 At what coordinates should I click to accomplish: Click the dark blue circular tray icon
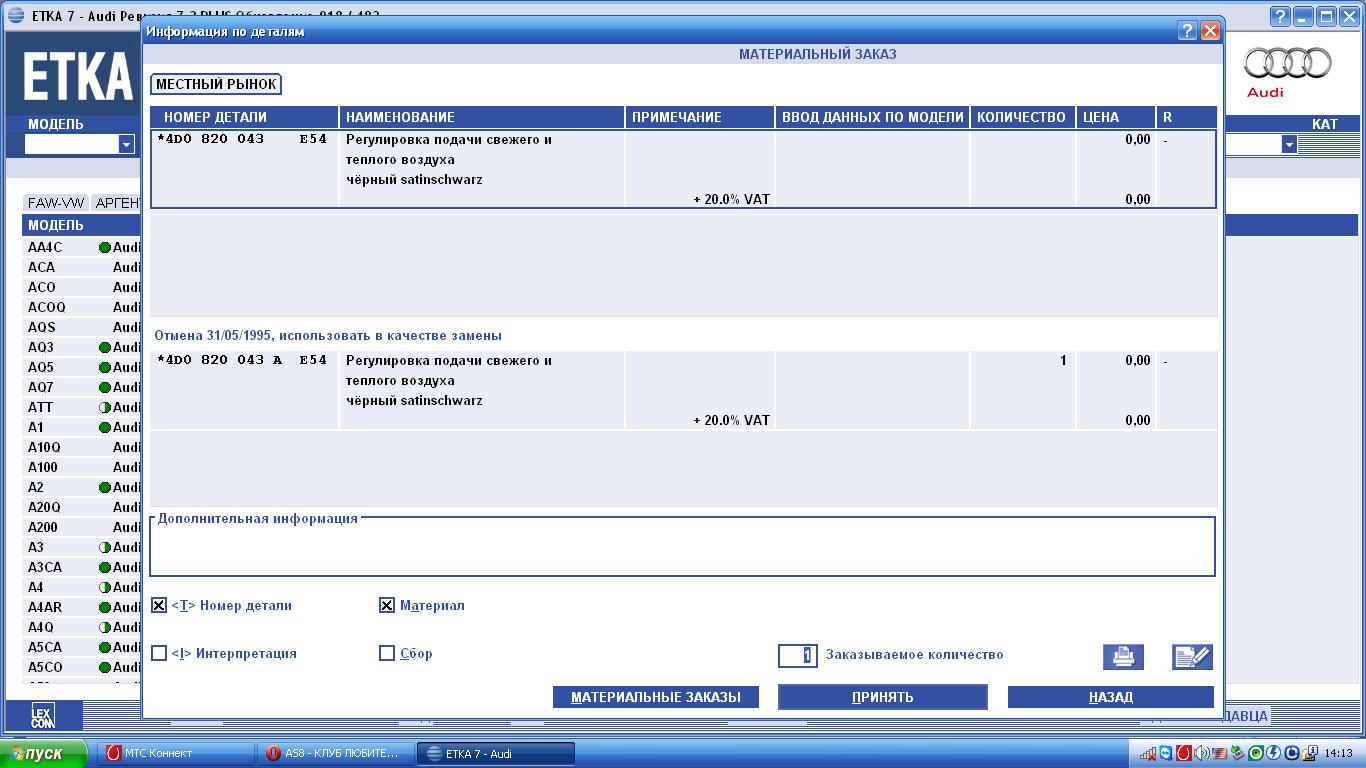pos(1291,753)
